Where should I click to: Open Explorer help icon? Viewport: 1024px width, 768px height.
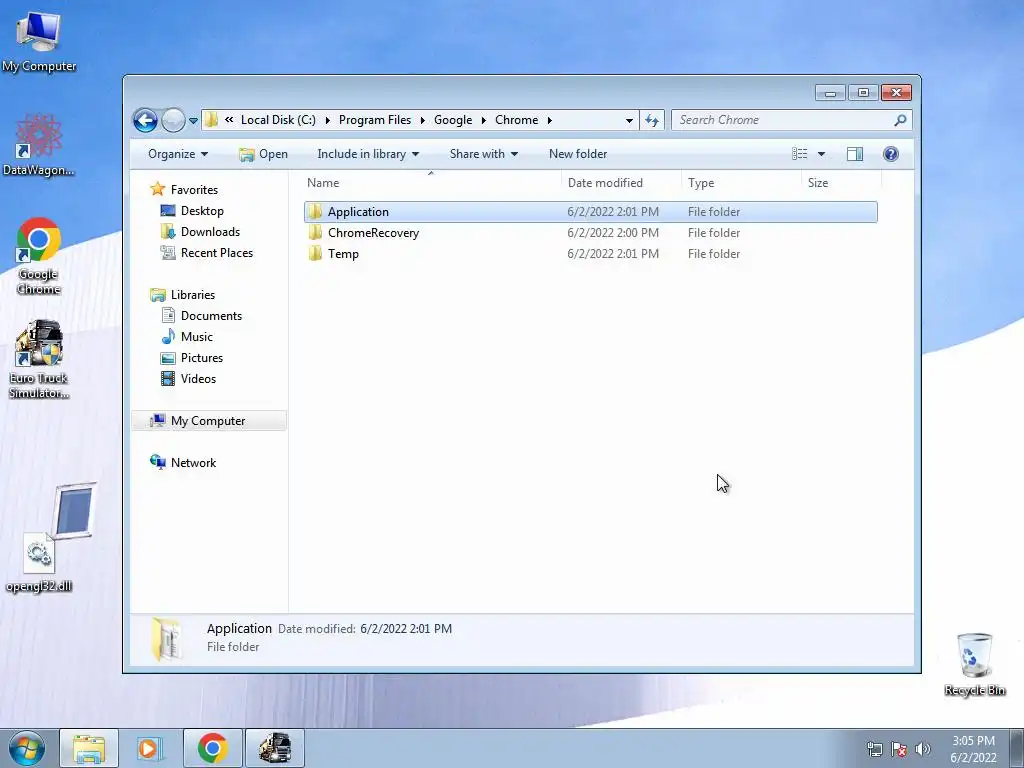891,154
